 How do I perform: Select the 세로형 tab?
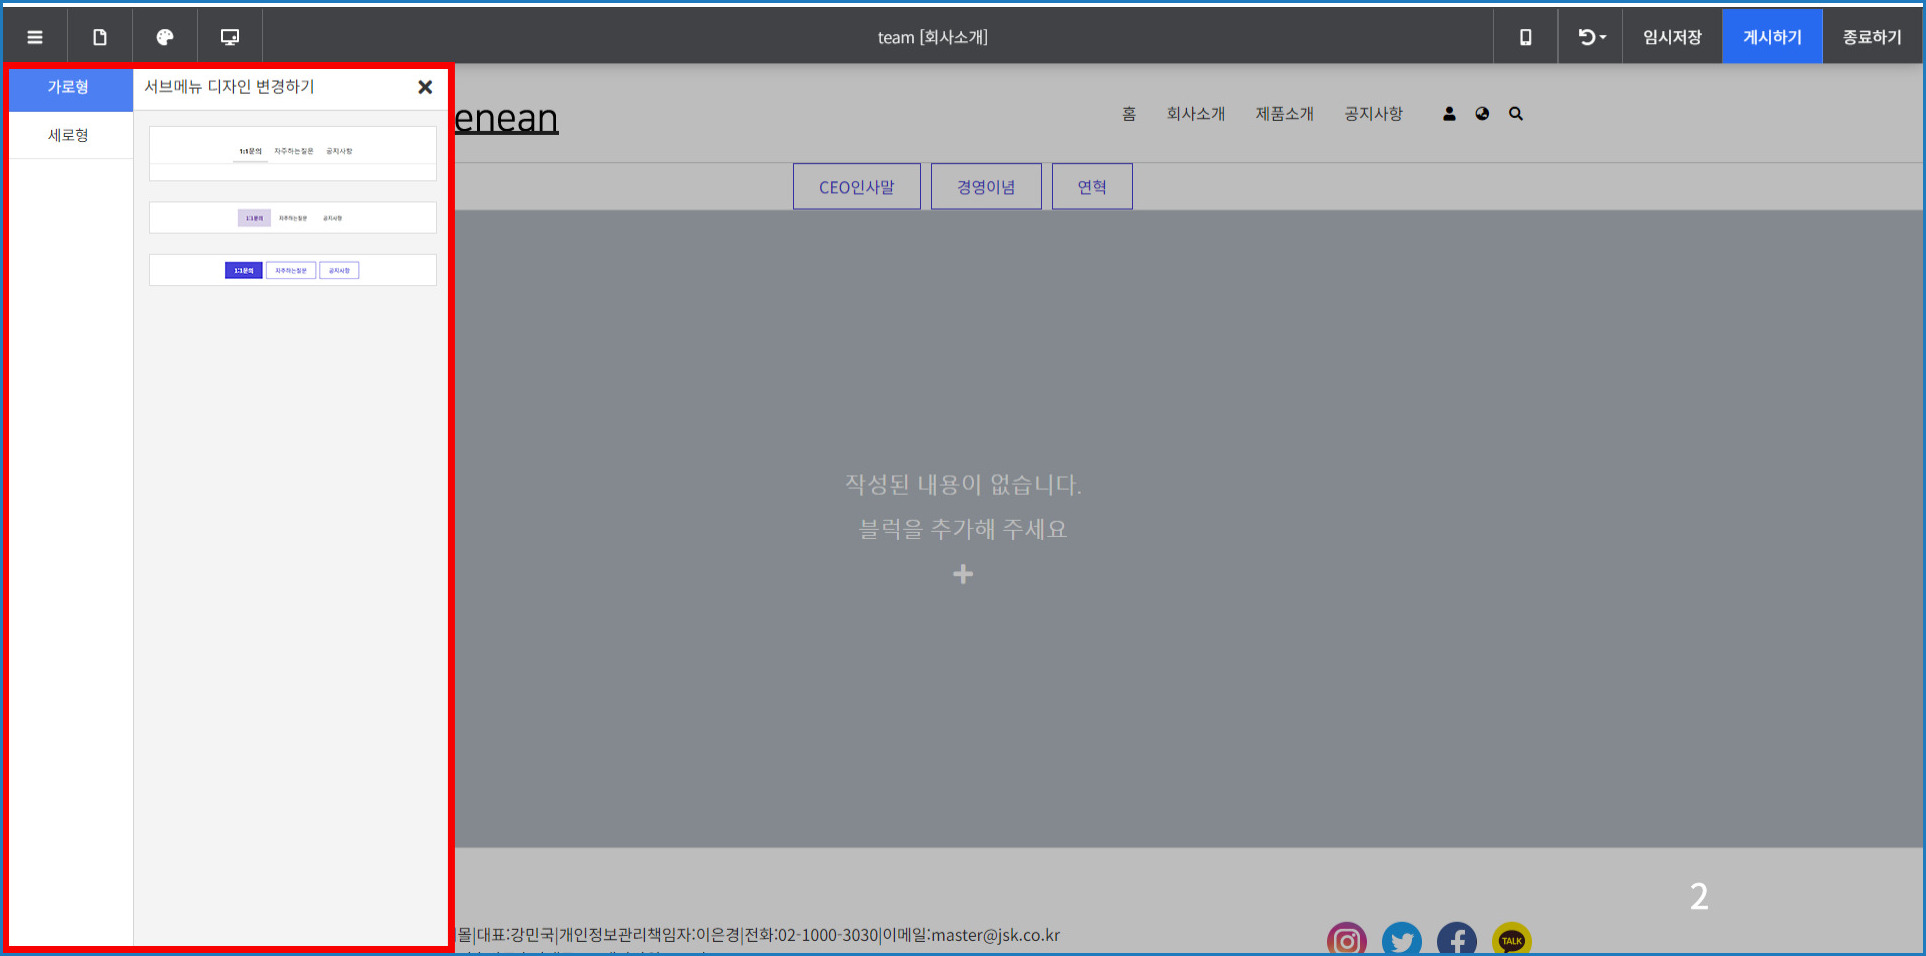(69, 135)
